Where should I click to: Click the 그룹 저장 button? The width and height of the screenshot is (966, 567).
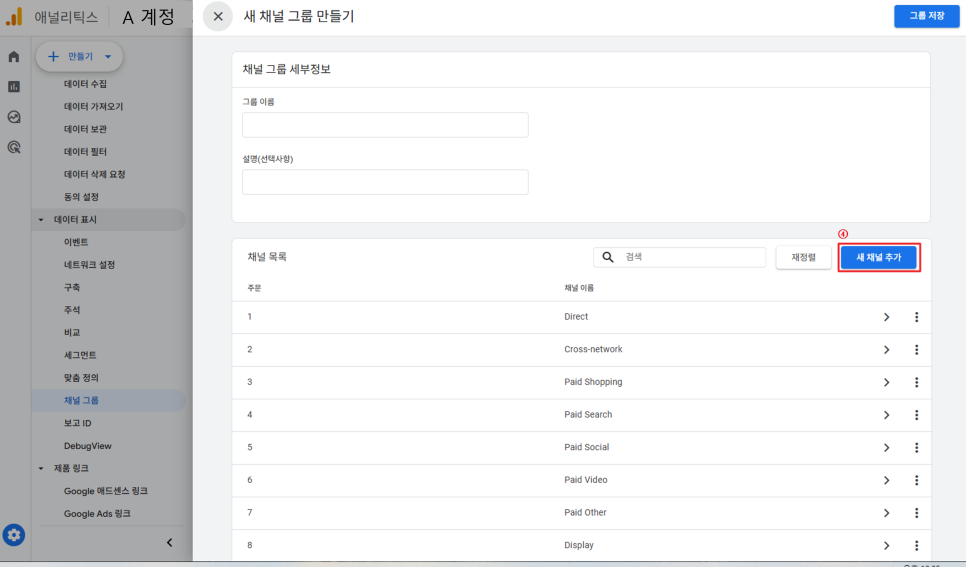[x=927, y=16]
